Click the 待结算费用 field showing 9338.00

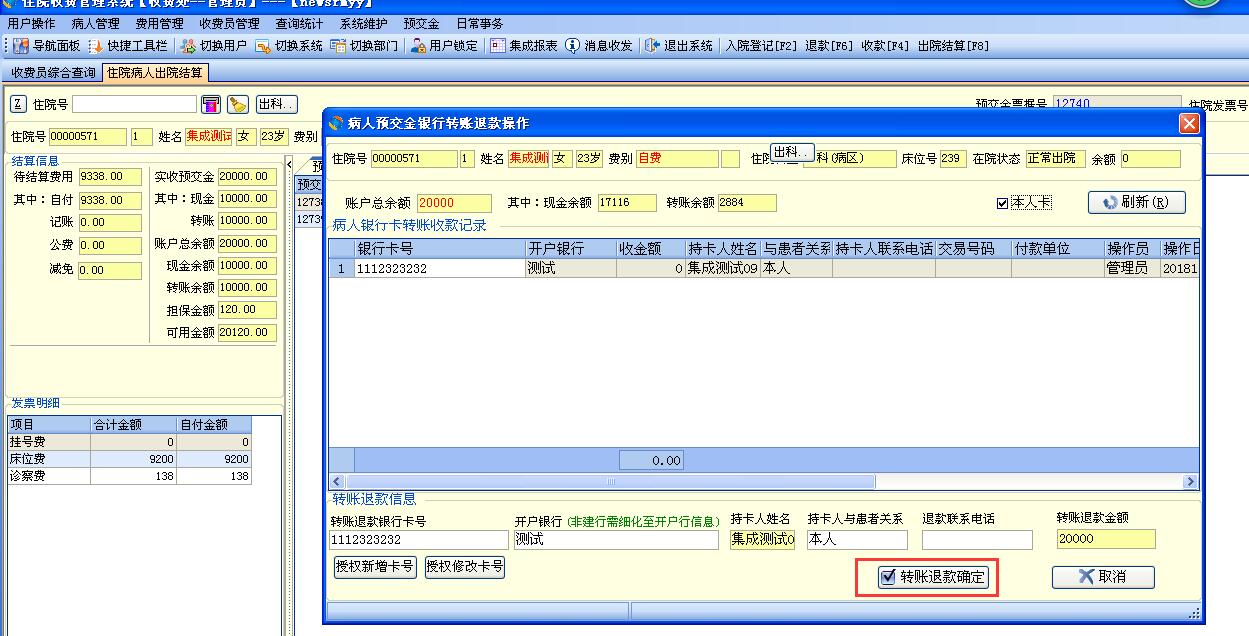click(110, 177)
